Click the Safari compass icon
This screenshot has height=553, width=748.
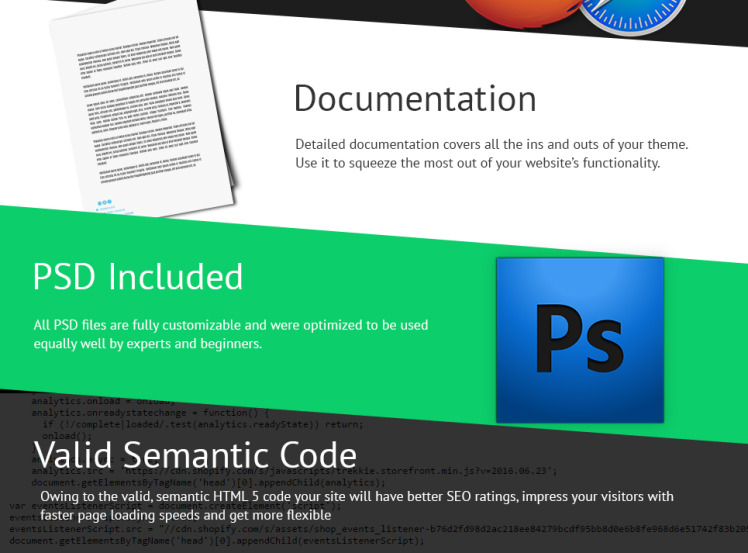pos(632,15)
